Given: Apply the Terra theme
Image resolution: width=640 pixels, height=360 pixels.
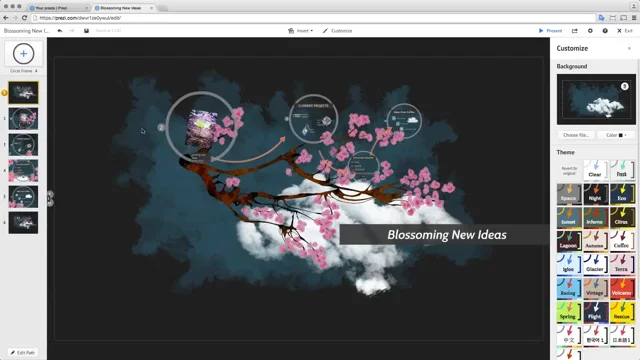Looking at the screenshot, I should coord(622,265).
